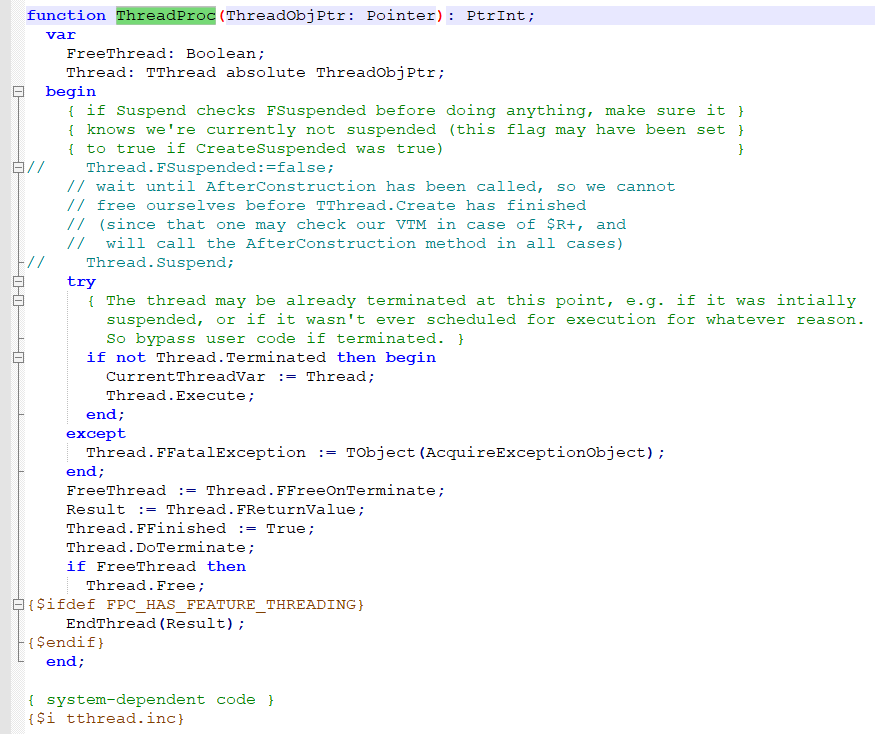Click comment 'knows we're currently not suspended'

tap(261, 129)
